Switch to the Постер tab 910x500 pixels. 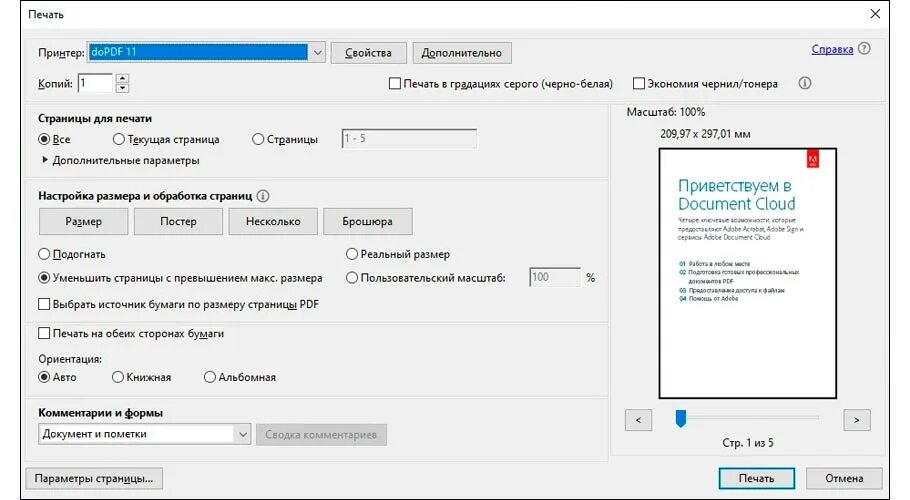pyautogui.click(x=178, y=222)
